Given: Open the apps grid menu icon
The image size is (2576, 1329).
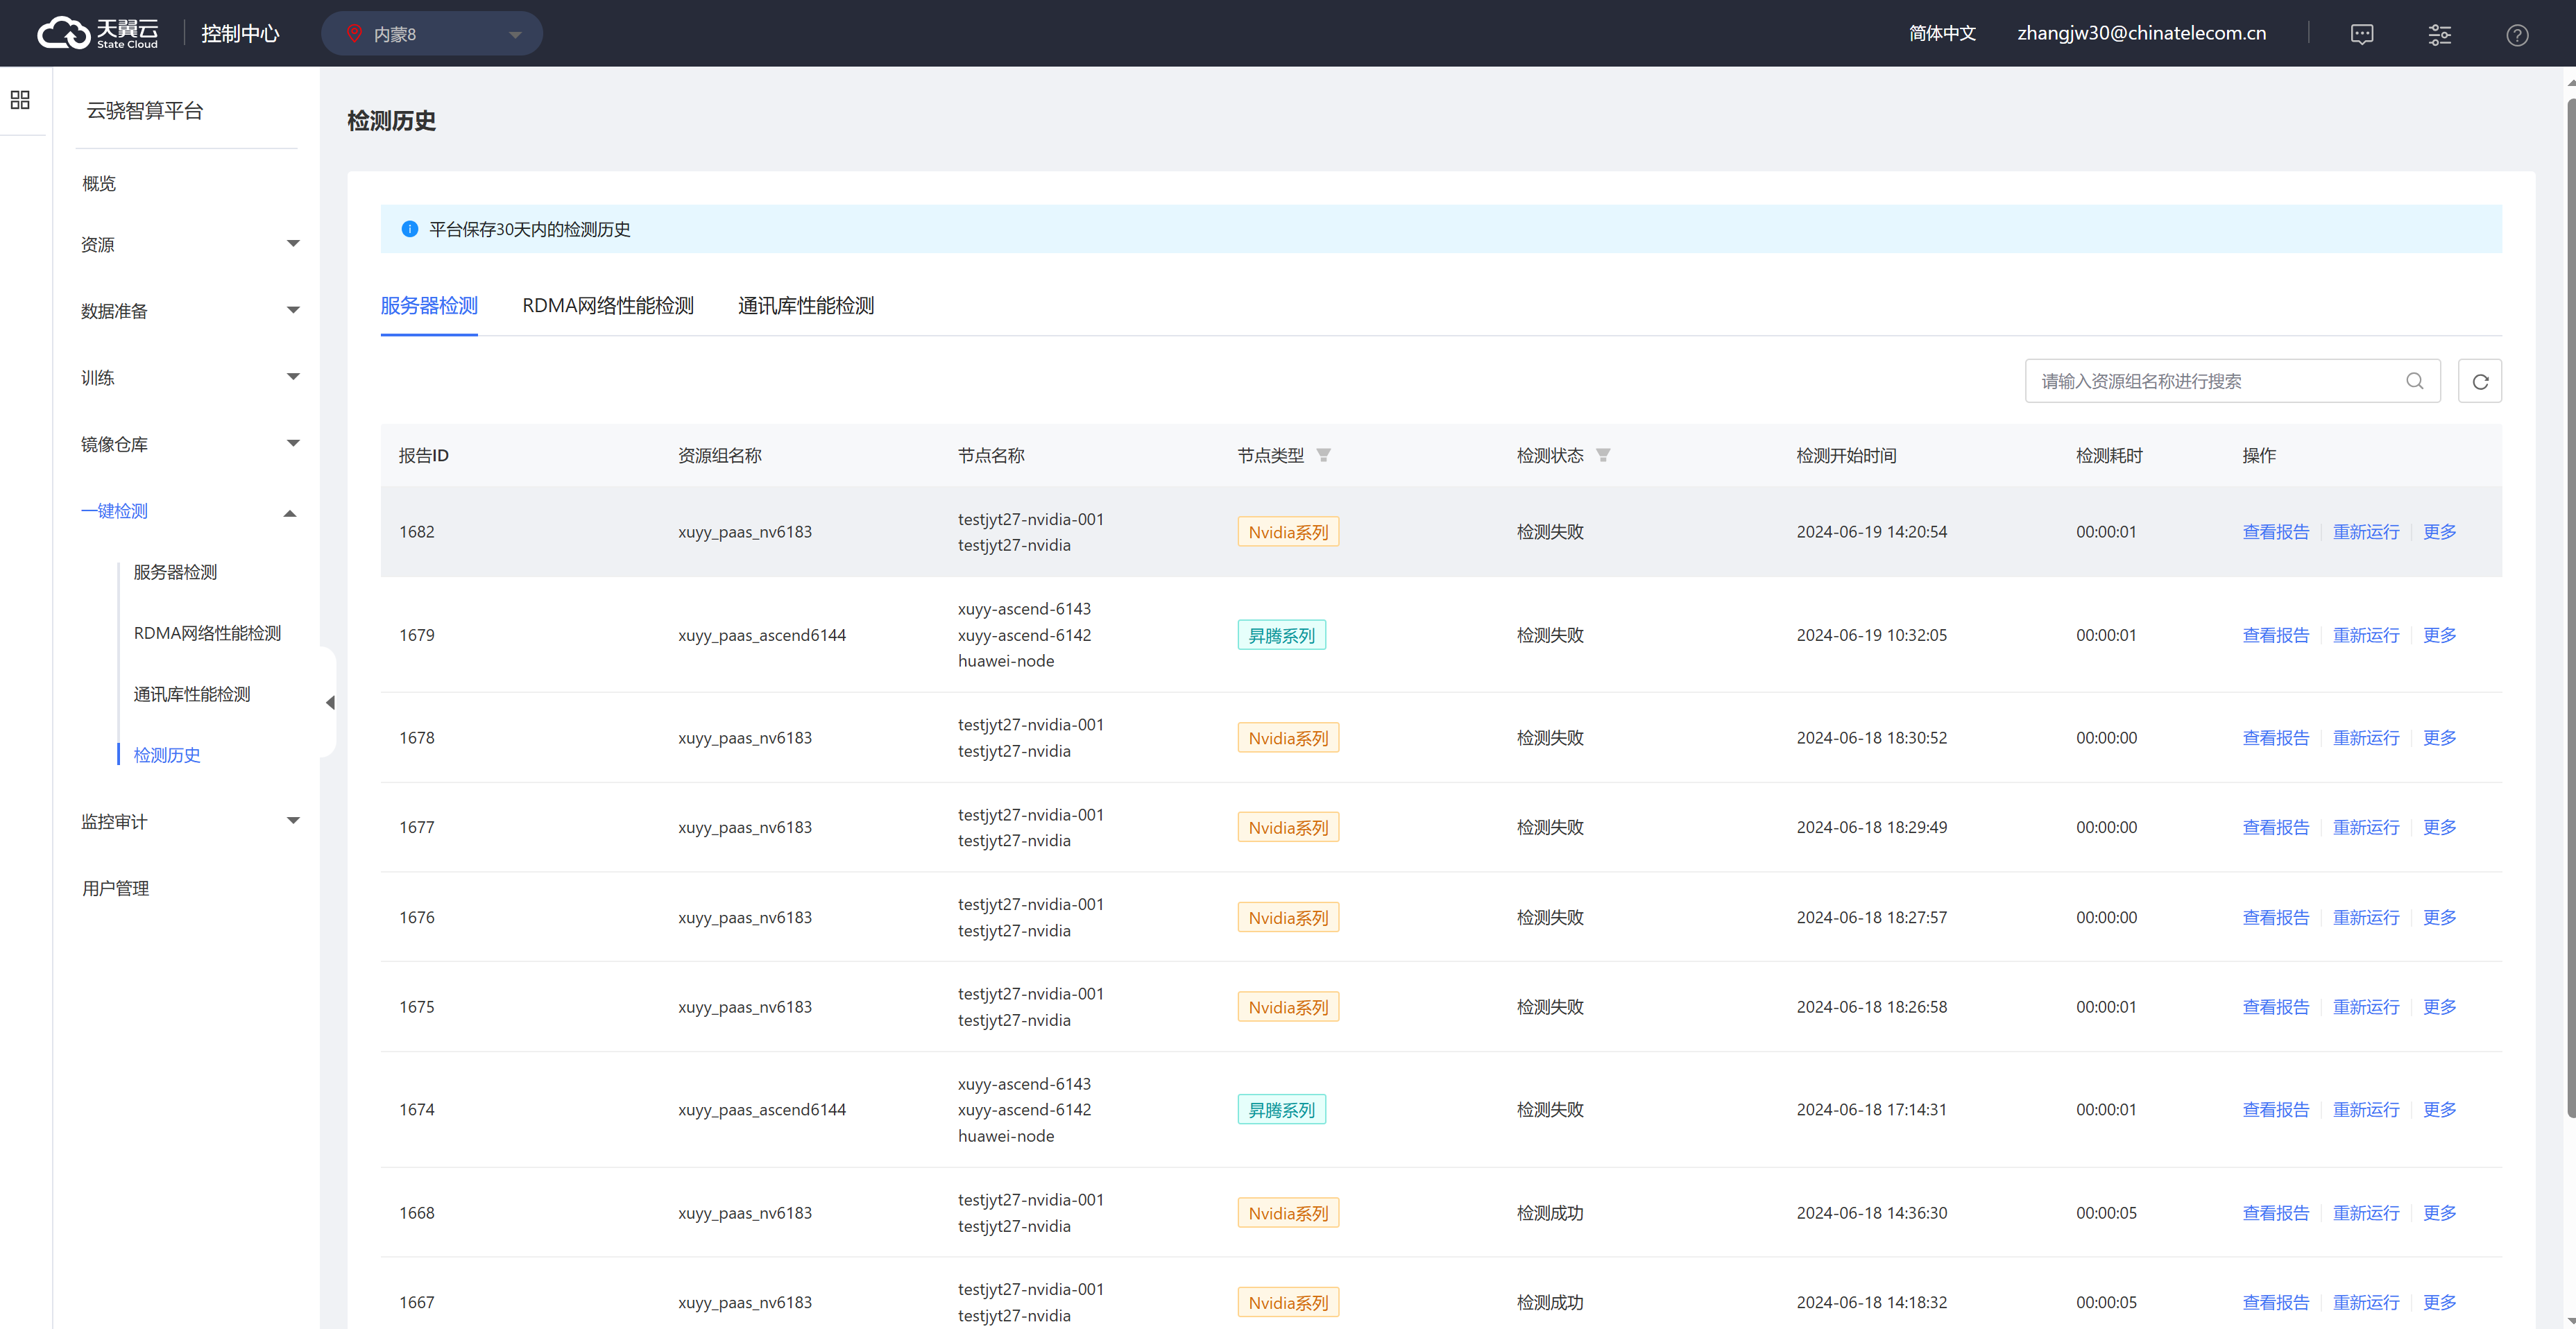Looking at the screenshot, I should (x=20, y=100).
